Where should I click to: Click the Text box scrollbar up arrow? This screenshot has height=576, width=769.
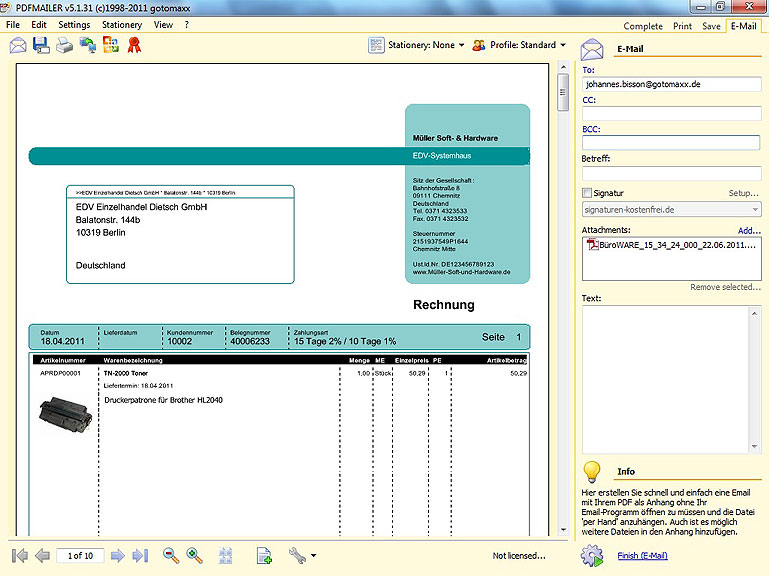coord(755,313)
